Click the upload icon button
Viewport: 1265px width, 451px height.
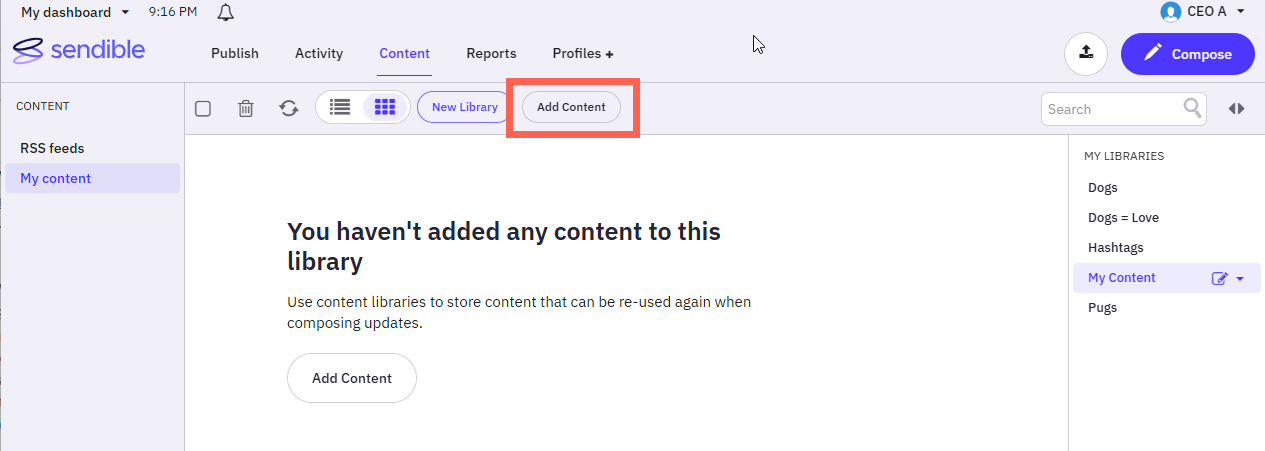tap(1086, 54)
